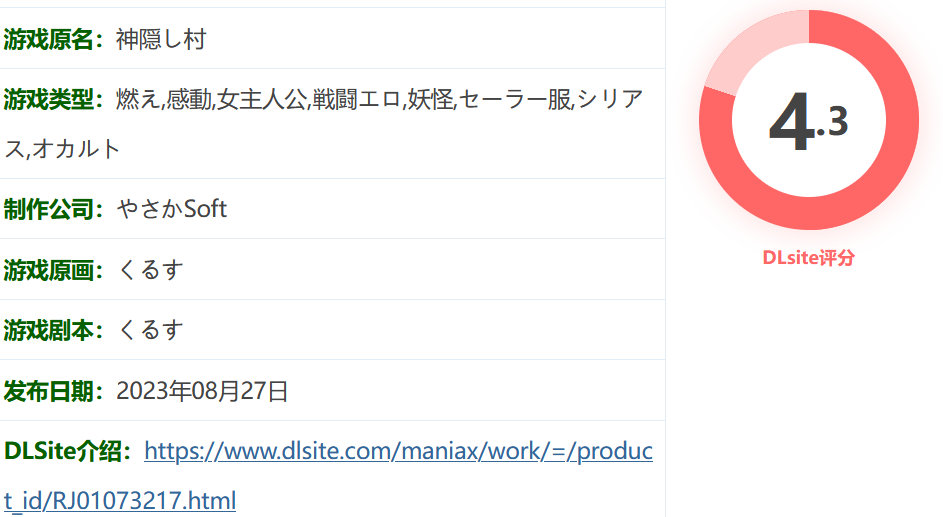Open the DLsite product page link
Screen dimensions: 943x517
click(x=398, y=451)
